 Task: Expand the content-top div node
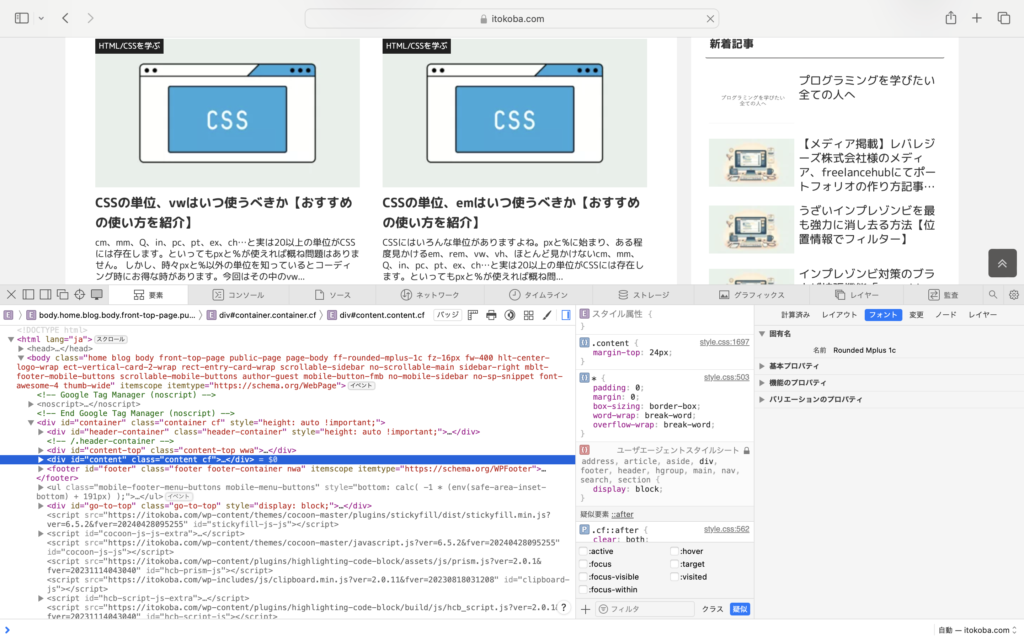point(40,451)
